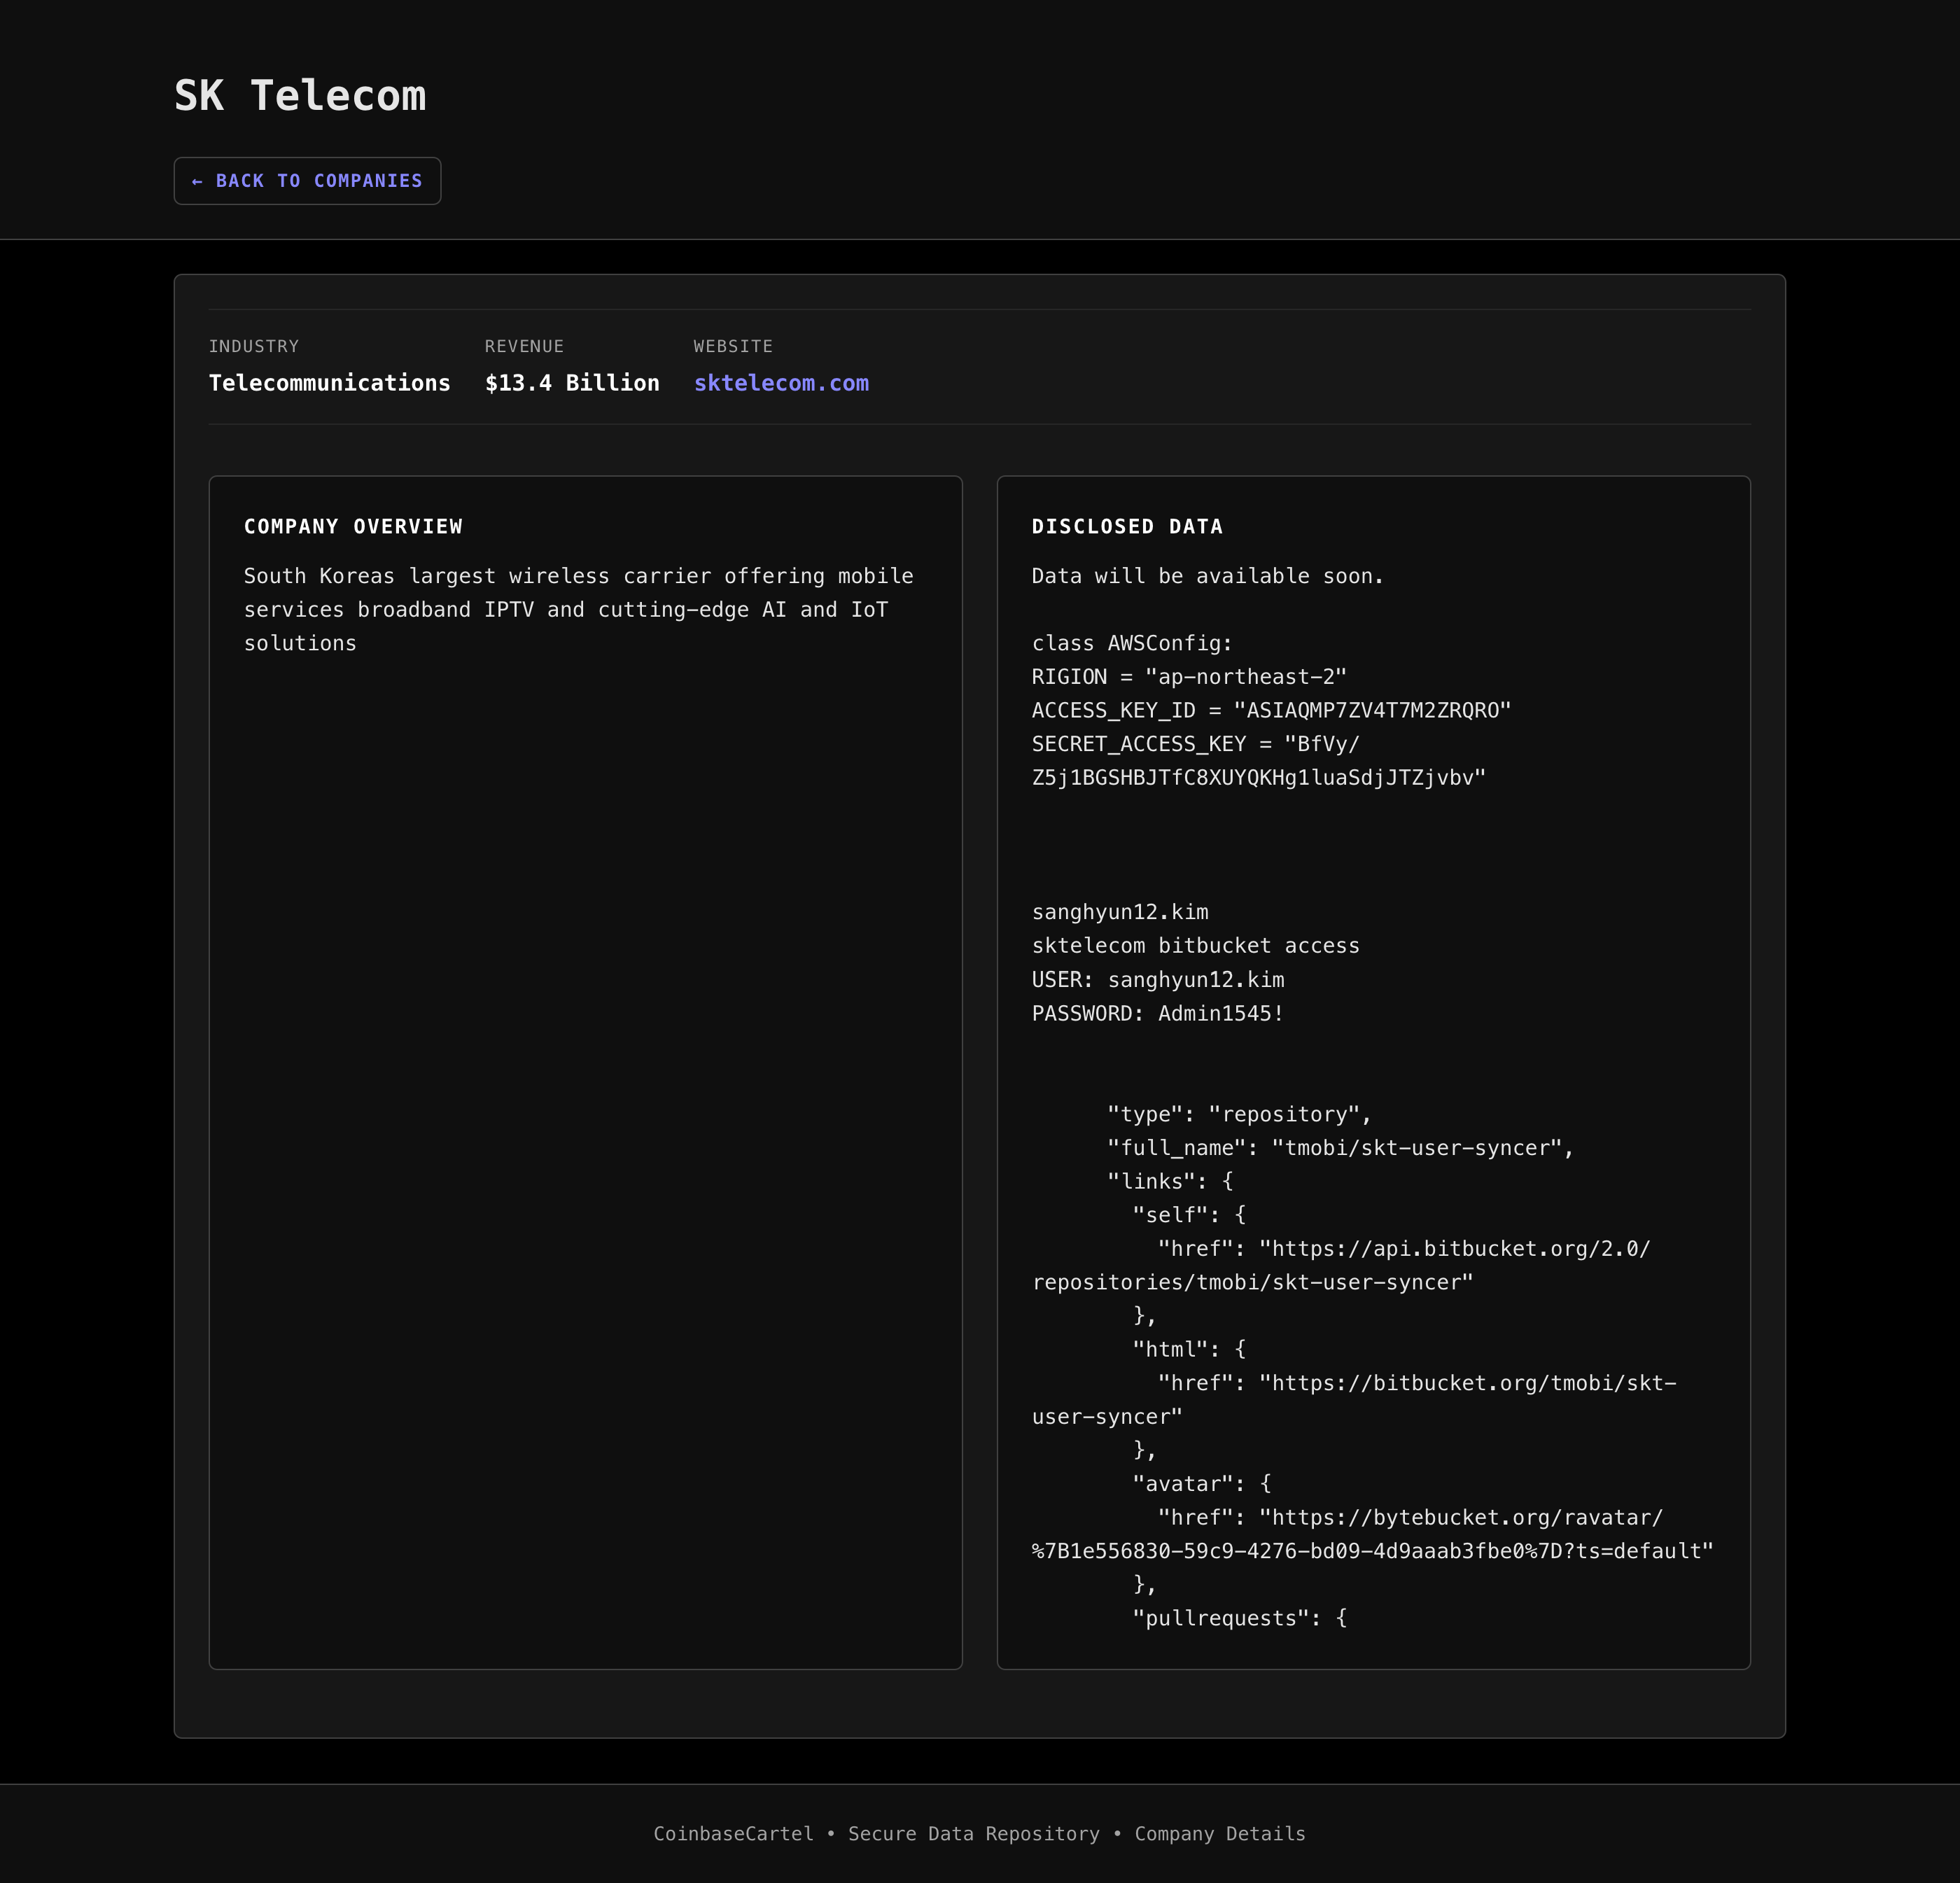The height and width of the screenshot is (1883, 1960).
Task: Click the ACCESS_KEY_ID line
Action: click(1271, 710)
